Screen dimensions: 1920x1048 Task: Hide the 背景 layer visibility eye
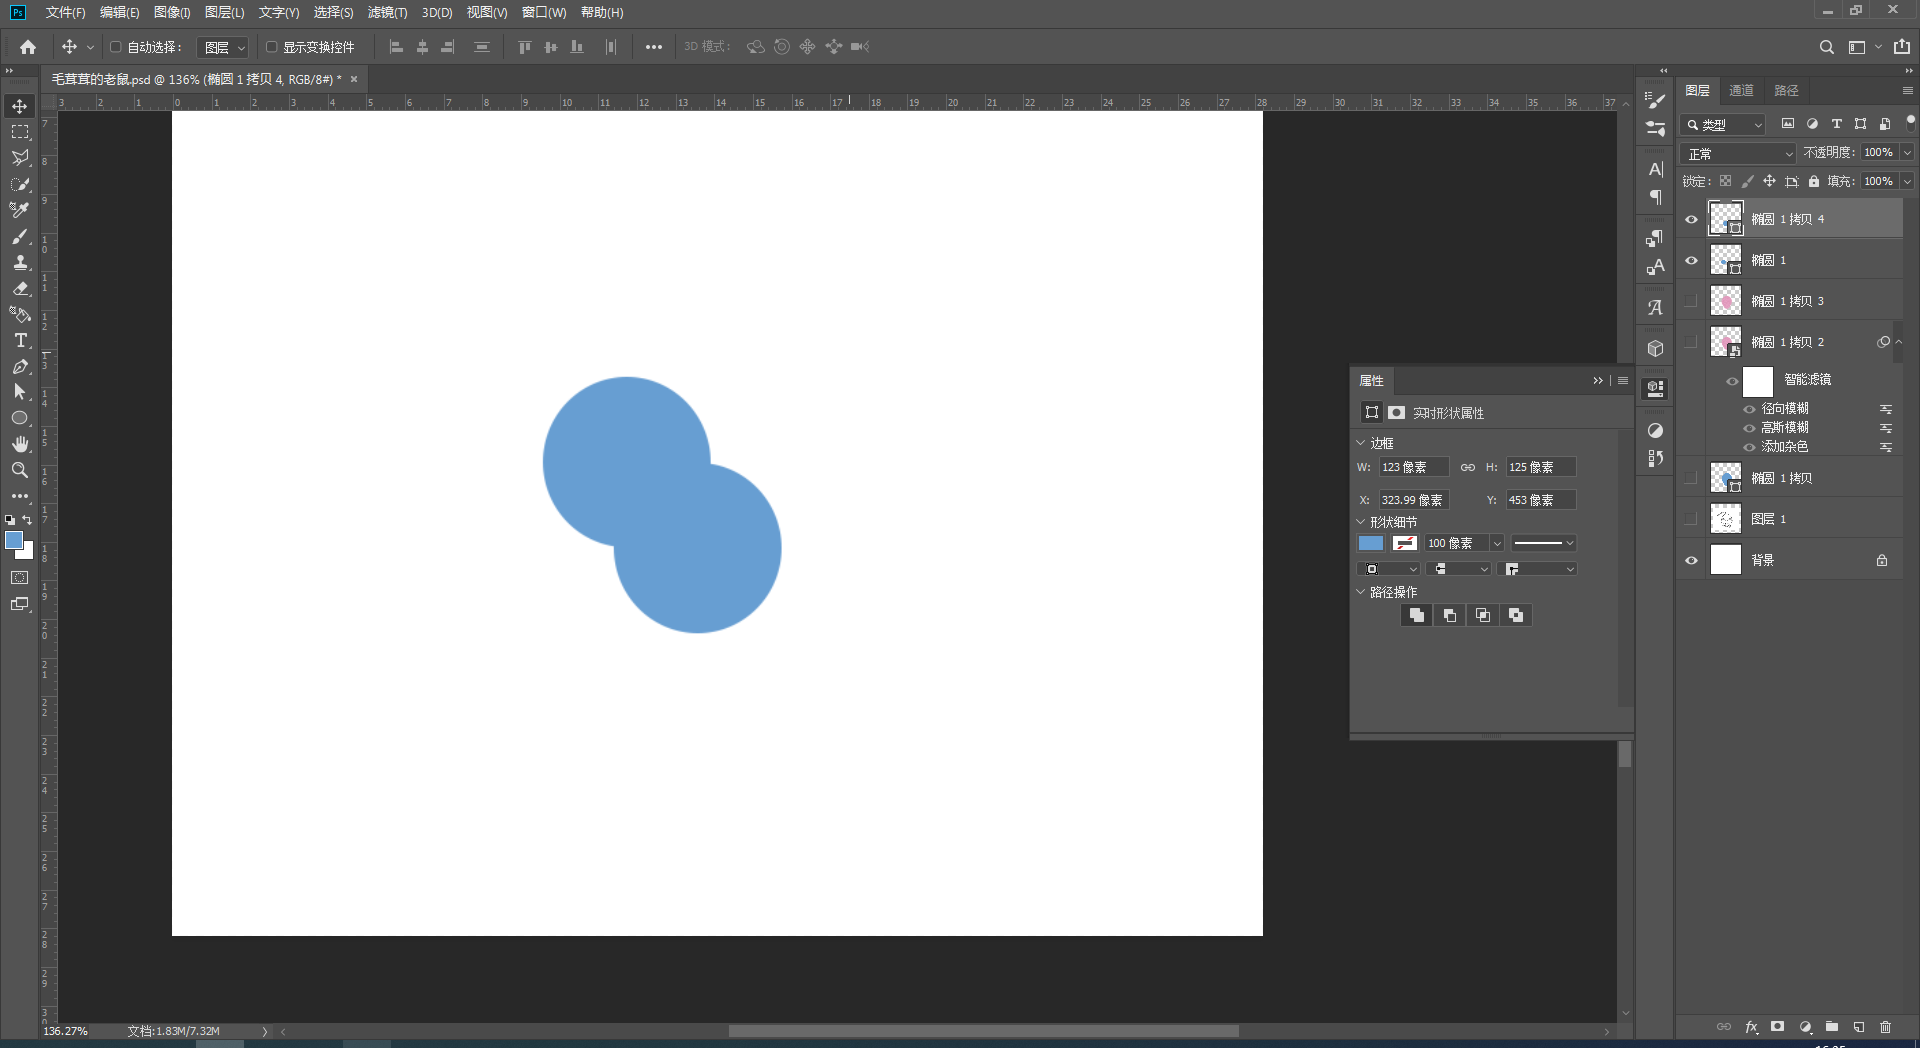pos(1691,560)
